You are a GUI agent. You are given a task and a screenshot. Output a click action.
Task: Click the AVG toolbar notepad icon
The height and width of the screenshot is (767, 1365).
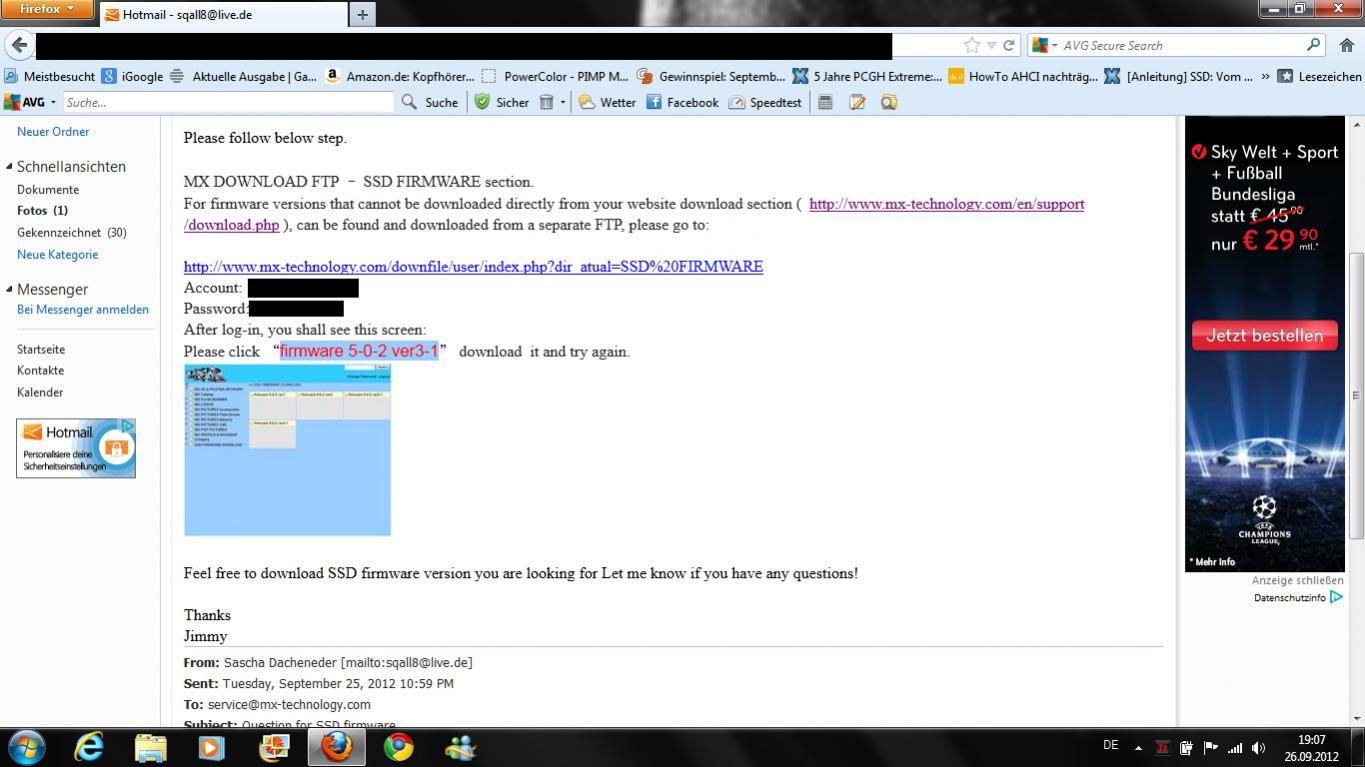pos(857,102)
